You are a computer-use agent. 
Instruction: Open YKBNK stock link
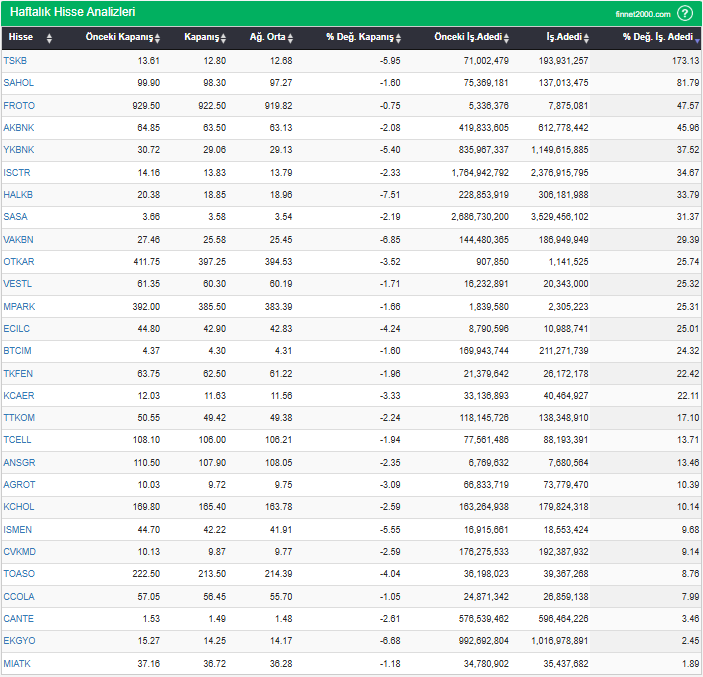pos(18,149)
